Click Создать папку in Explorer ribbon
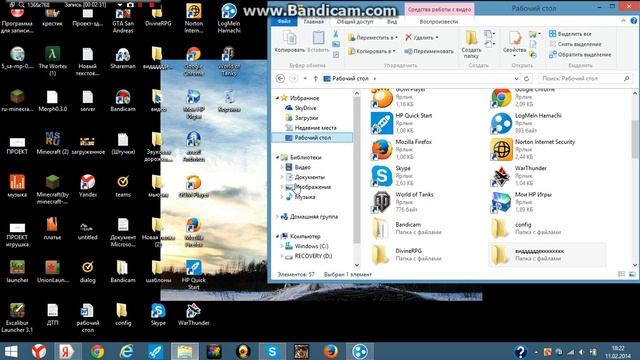The height and width of the screenshot is (360, 640). [471, 44]
